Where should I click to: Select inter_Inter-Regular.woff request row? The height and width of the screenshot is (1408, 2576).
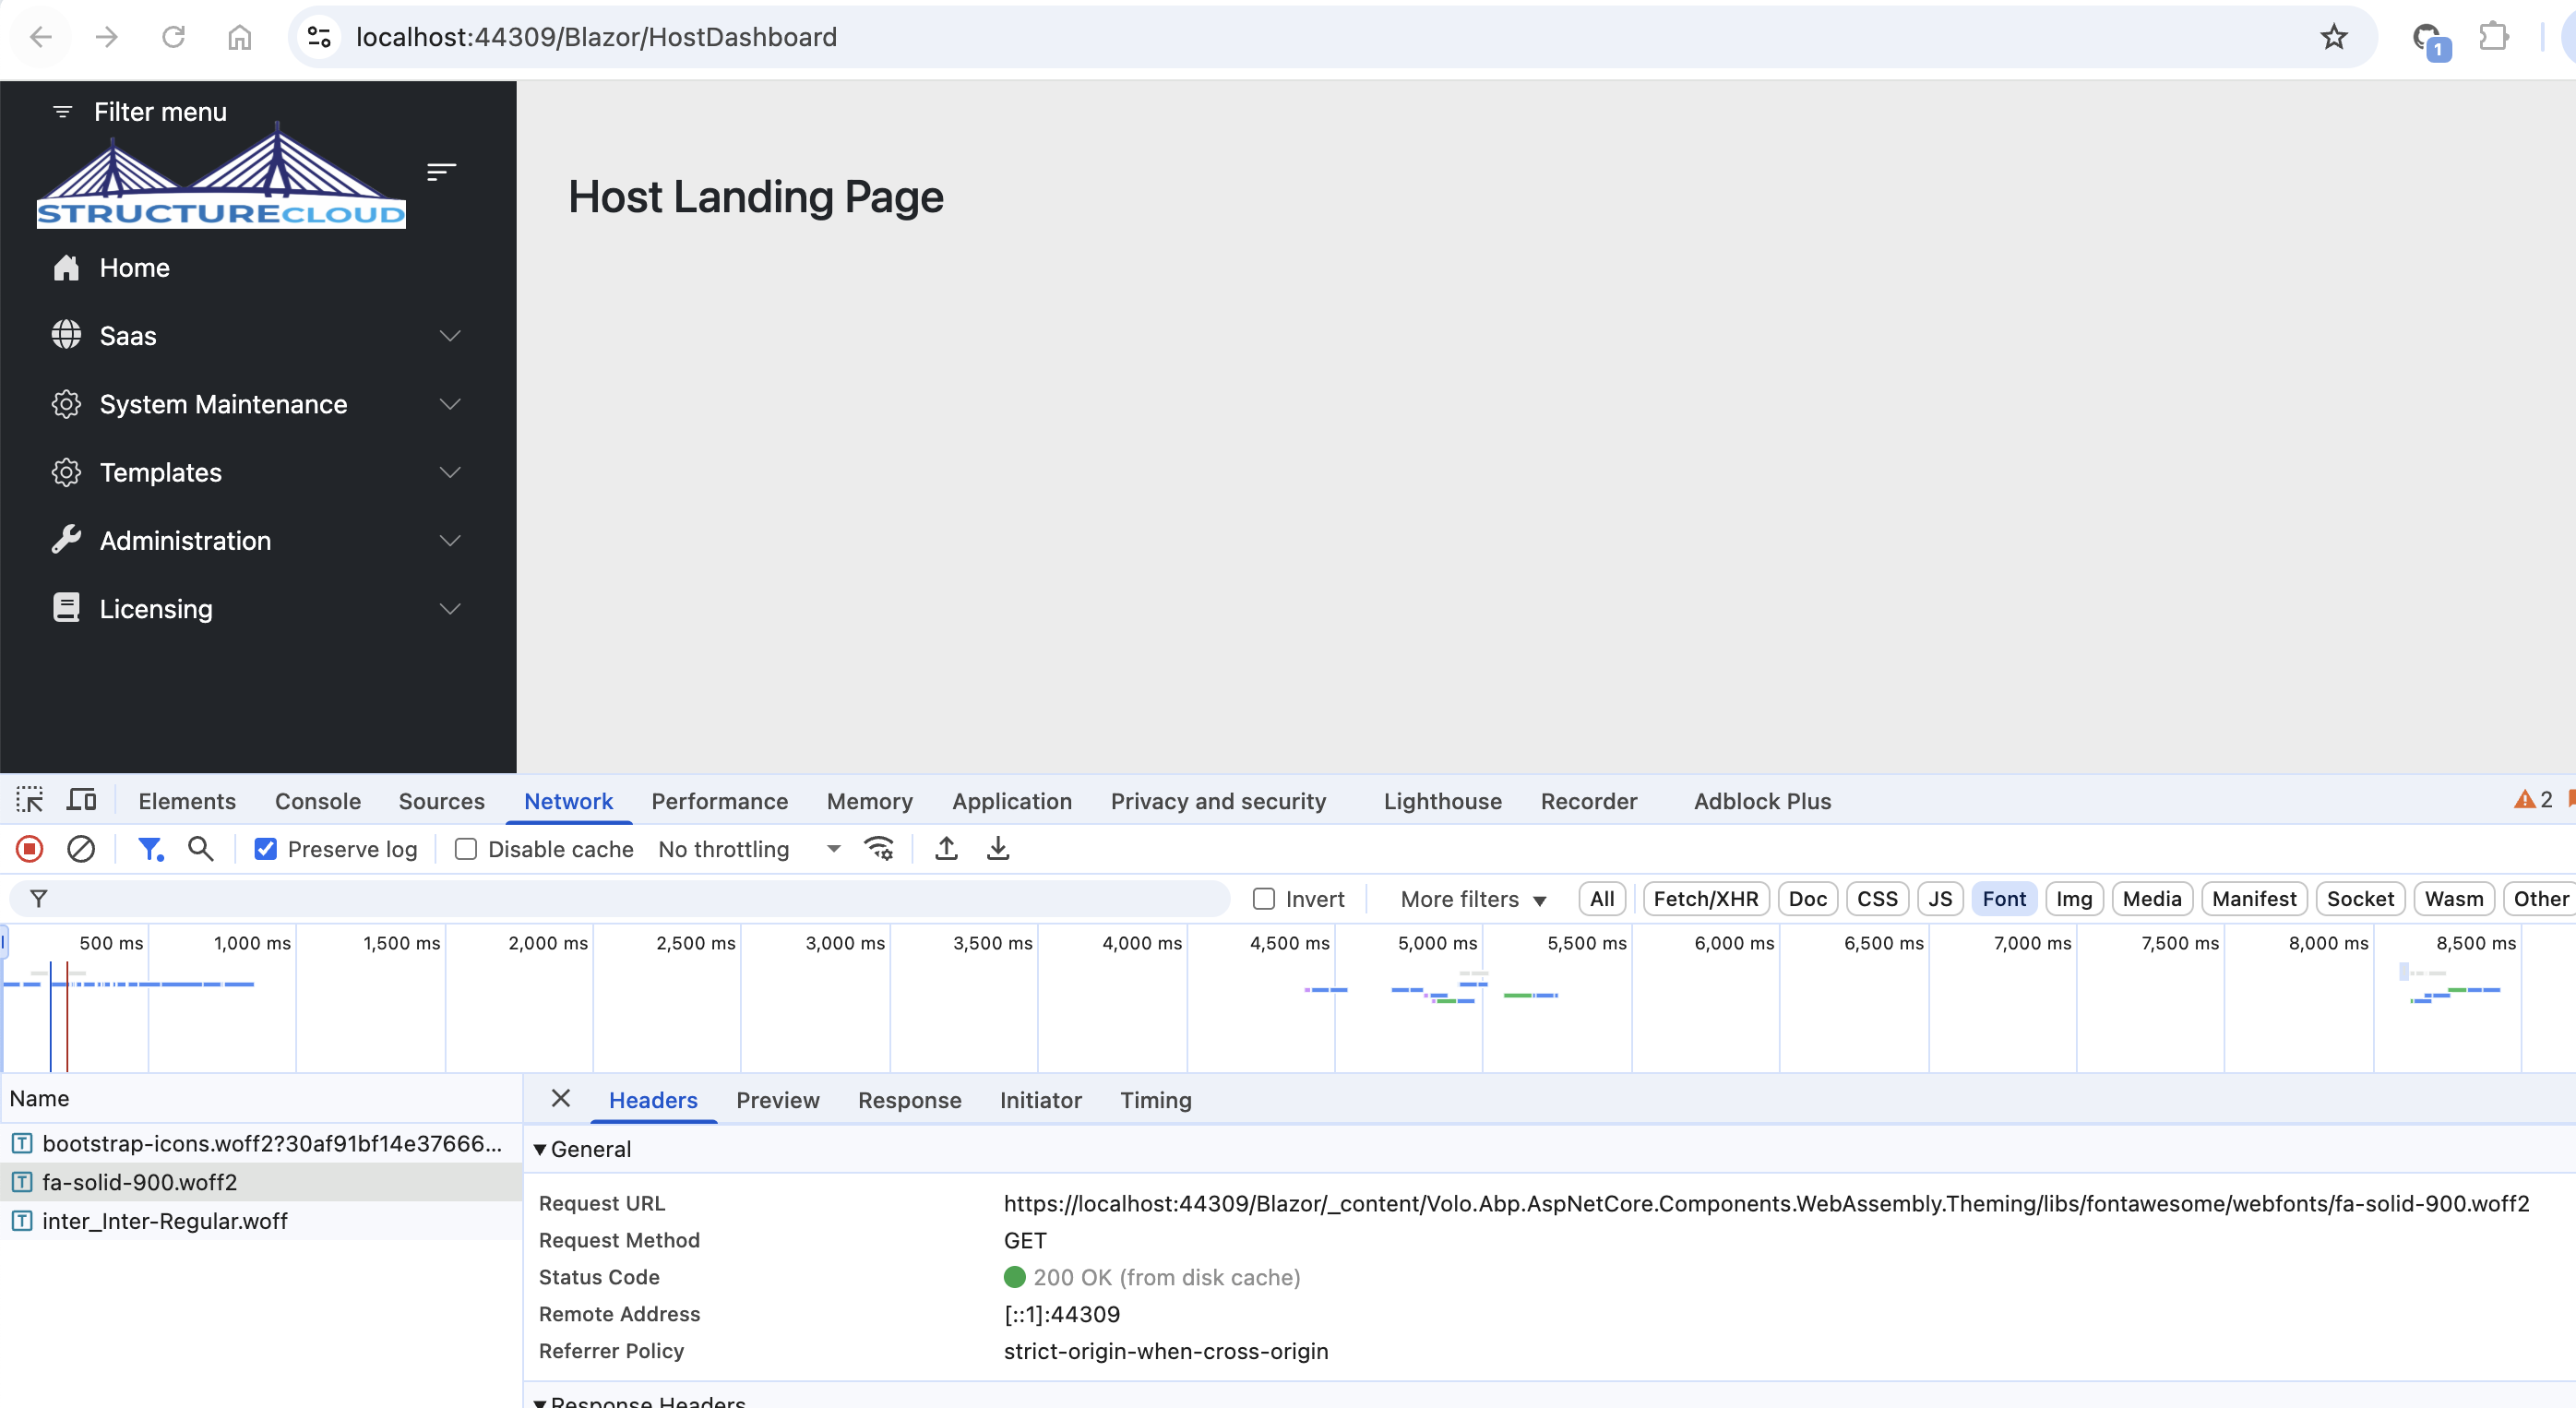pos(165,1221)
